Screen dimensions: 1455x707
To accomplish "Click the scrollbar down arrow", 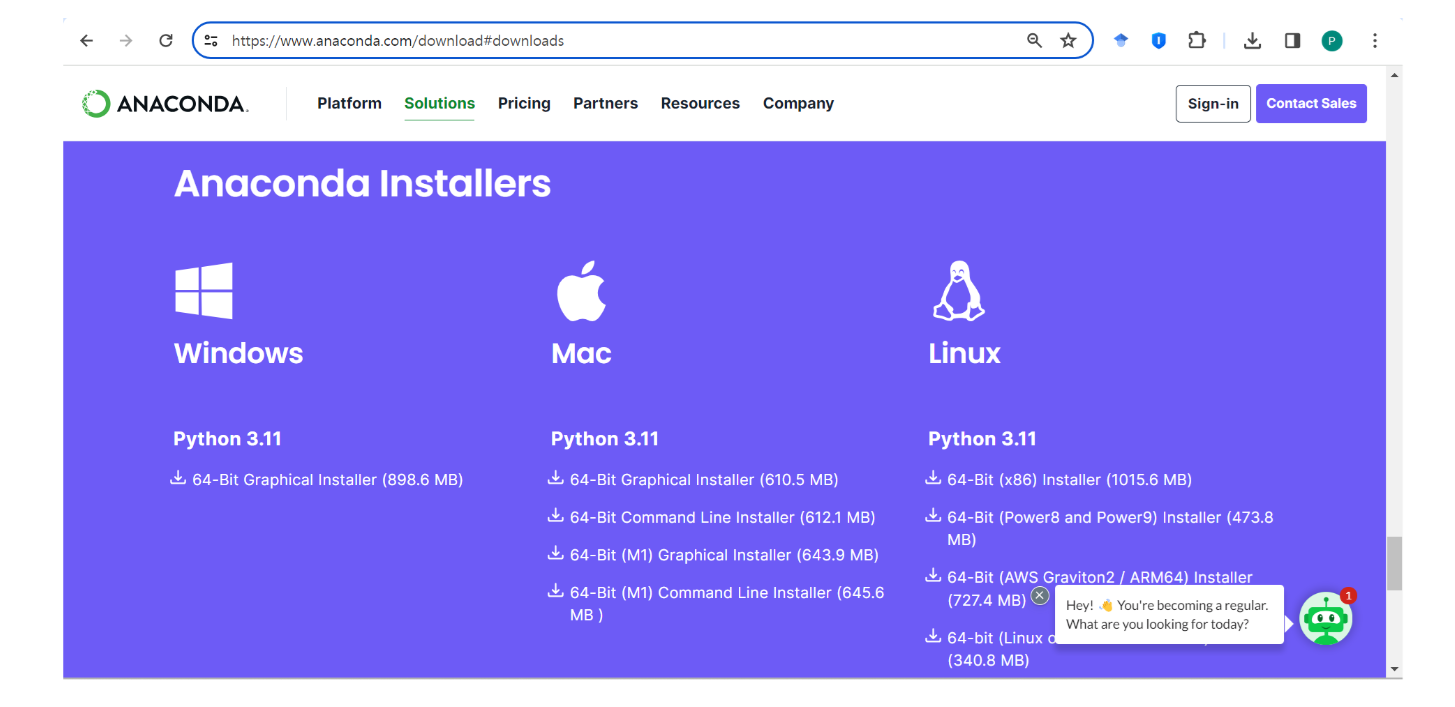I will coord(1394,668).
